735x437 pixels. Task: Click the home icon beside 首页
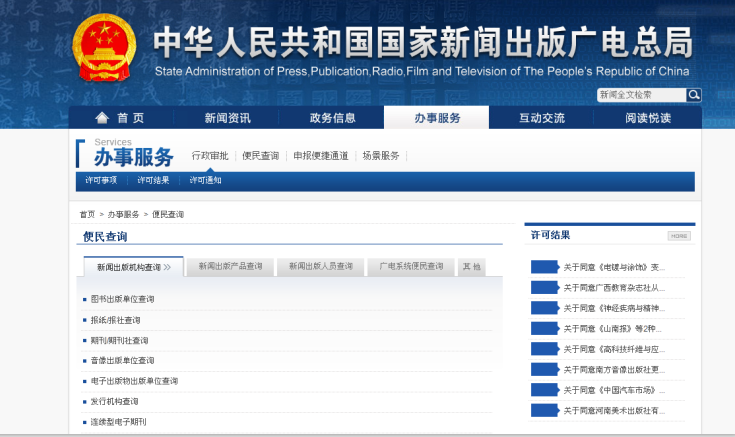click(x=102, y=118)
